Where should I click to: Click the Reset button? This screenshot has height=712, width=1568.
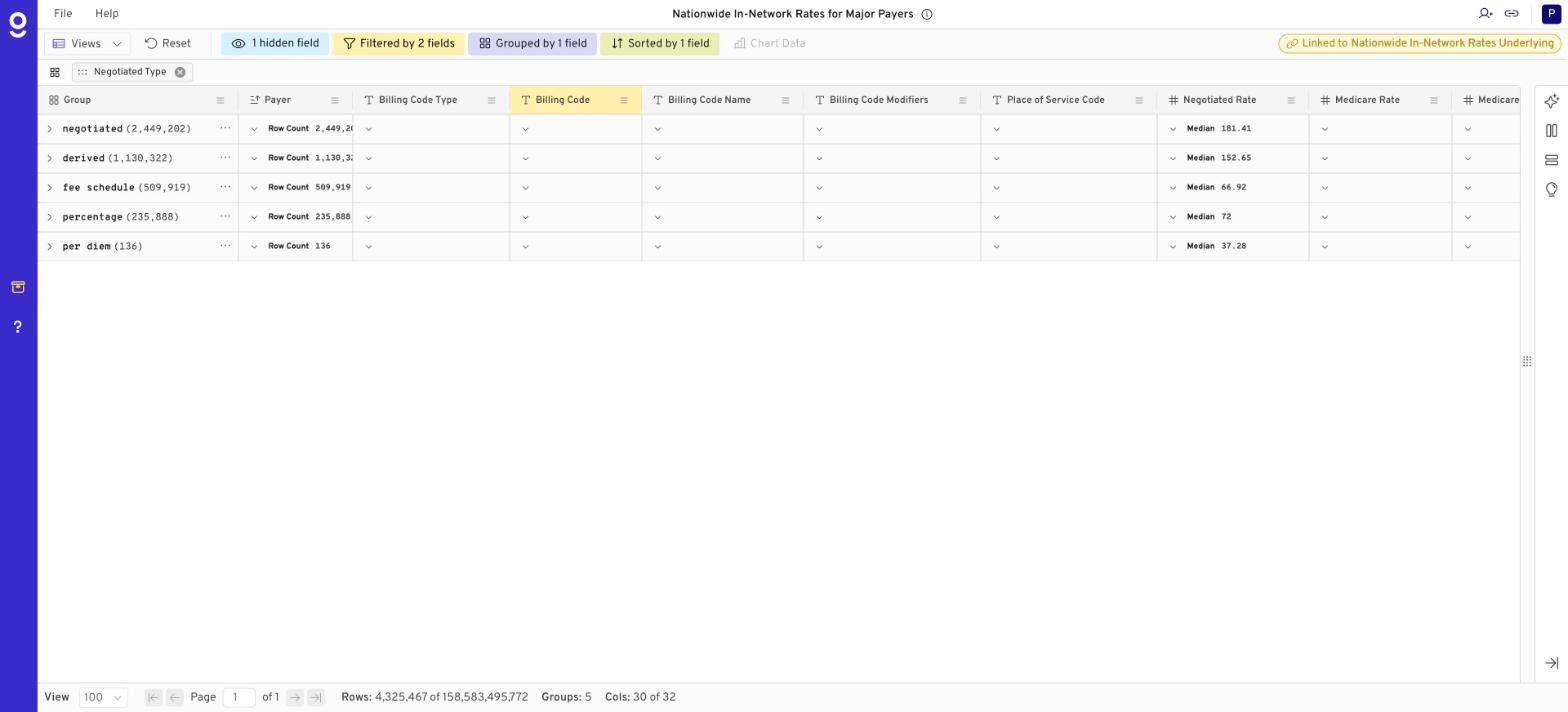point(168,44)
